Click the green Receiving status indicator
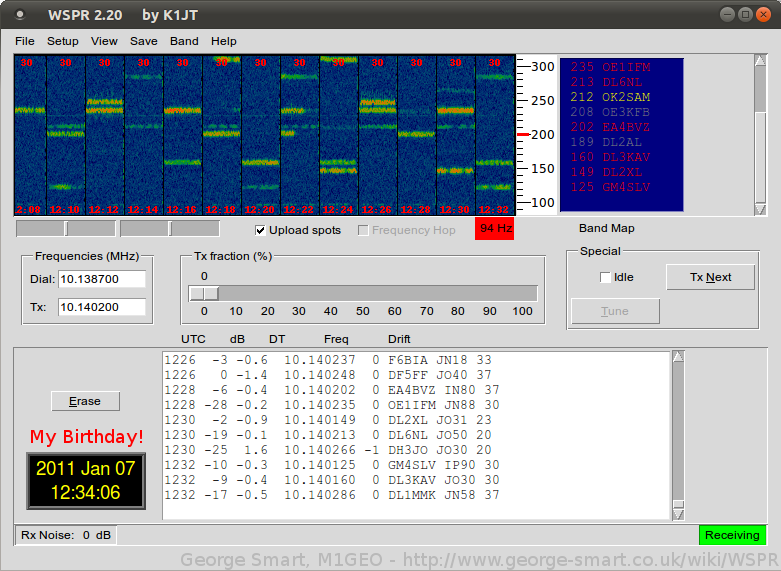 pyautogui.click(x=732, y=535)
